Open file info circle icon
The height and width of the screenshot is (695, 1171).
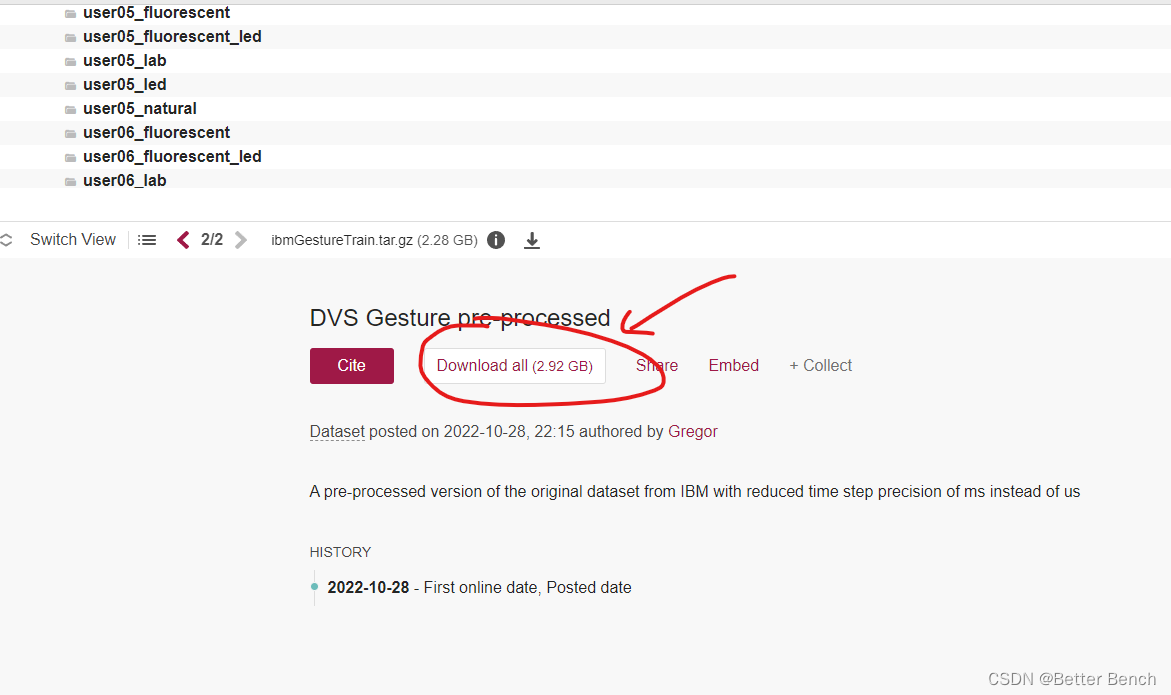click(x=496, y=240)
